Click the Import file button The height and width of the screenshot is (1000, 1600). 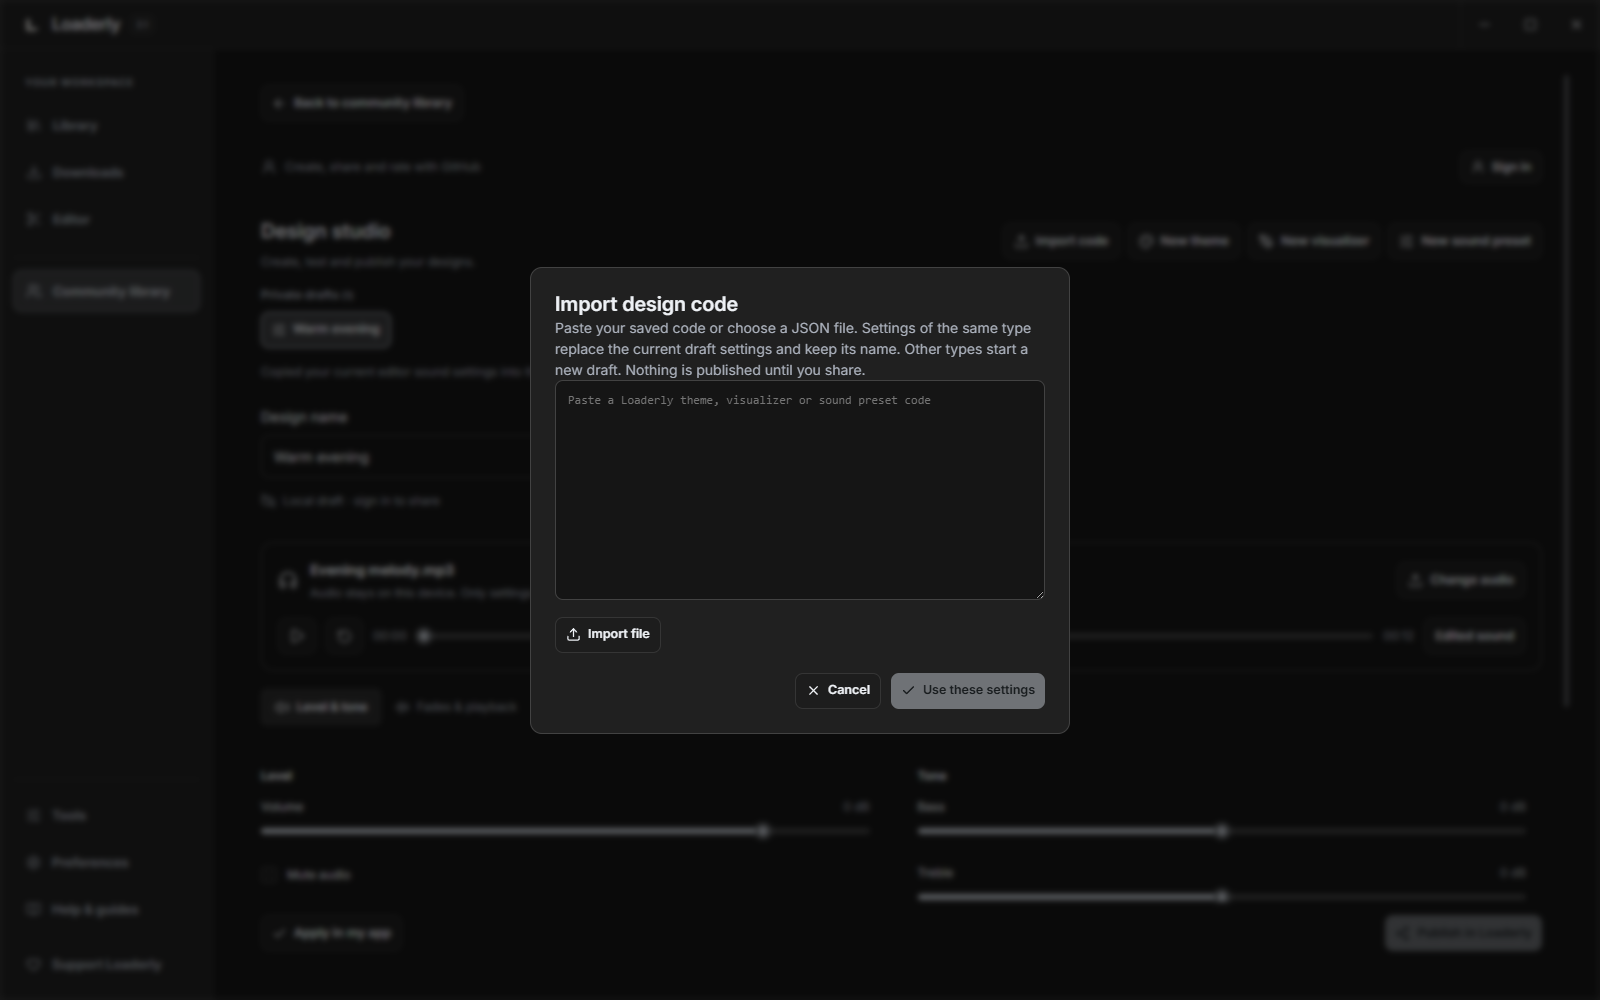click(x=607, y=634)
